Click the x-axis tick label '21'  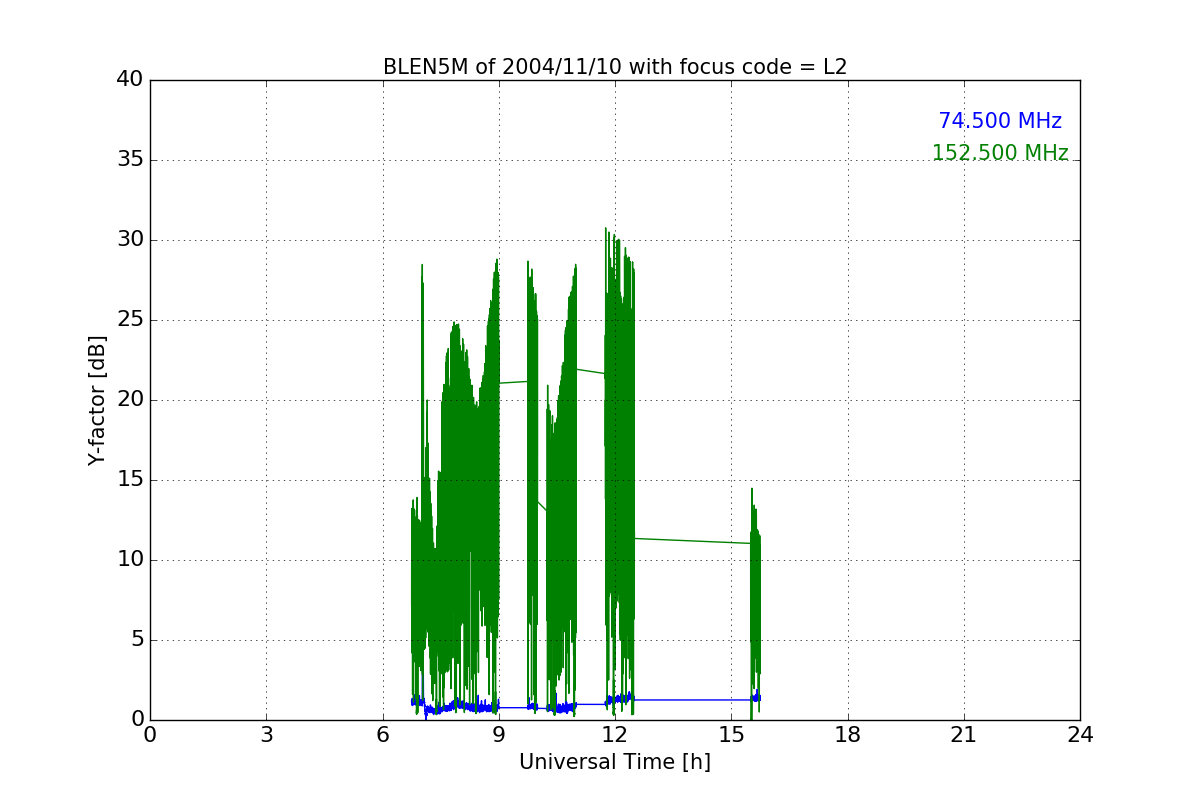point(964,735)
